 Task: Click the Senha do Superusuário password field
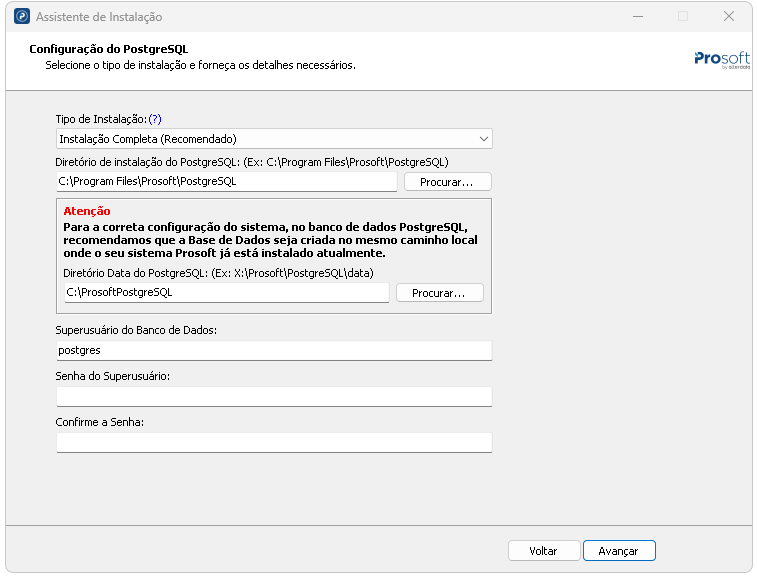pyautogui.click(x=273, y=397)
